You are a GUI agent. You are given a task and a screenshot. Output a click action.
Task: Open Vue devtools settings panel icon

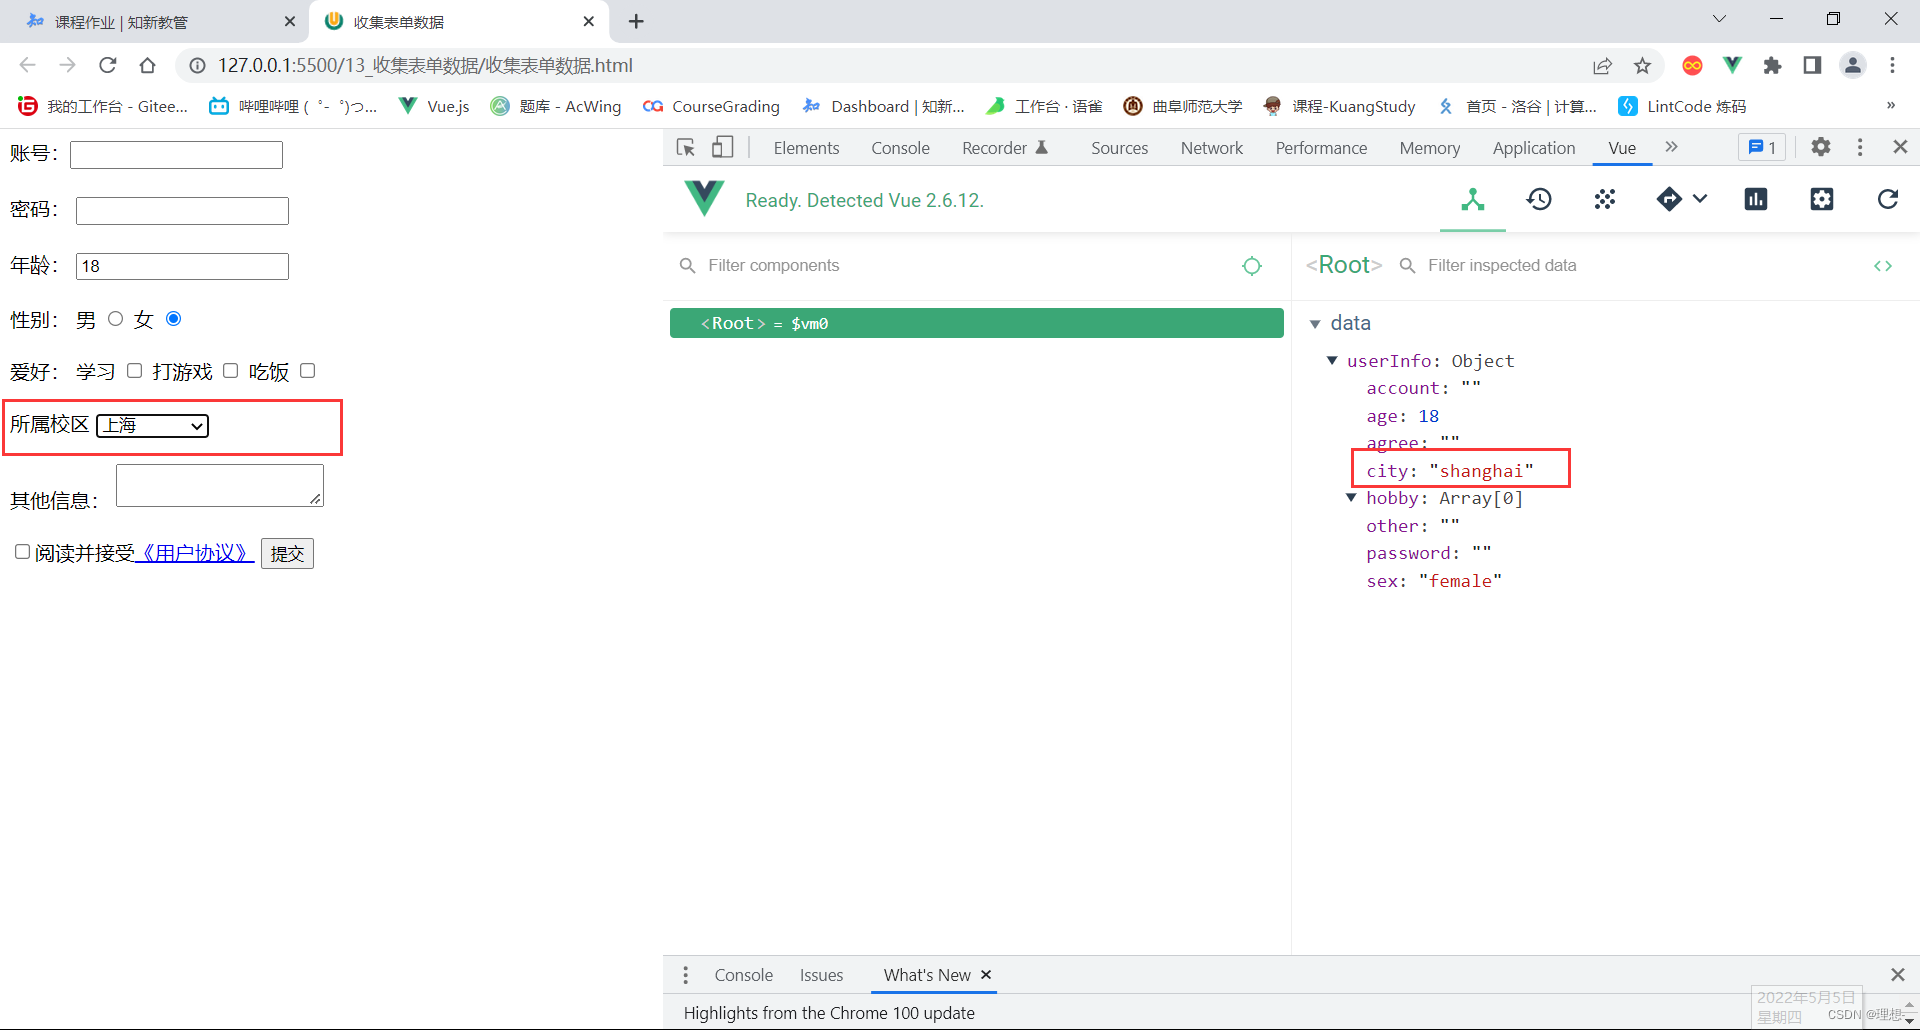point(1822,200)
